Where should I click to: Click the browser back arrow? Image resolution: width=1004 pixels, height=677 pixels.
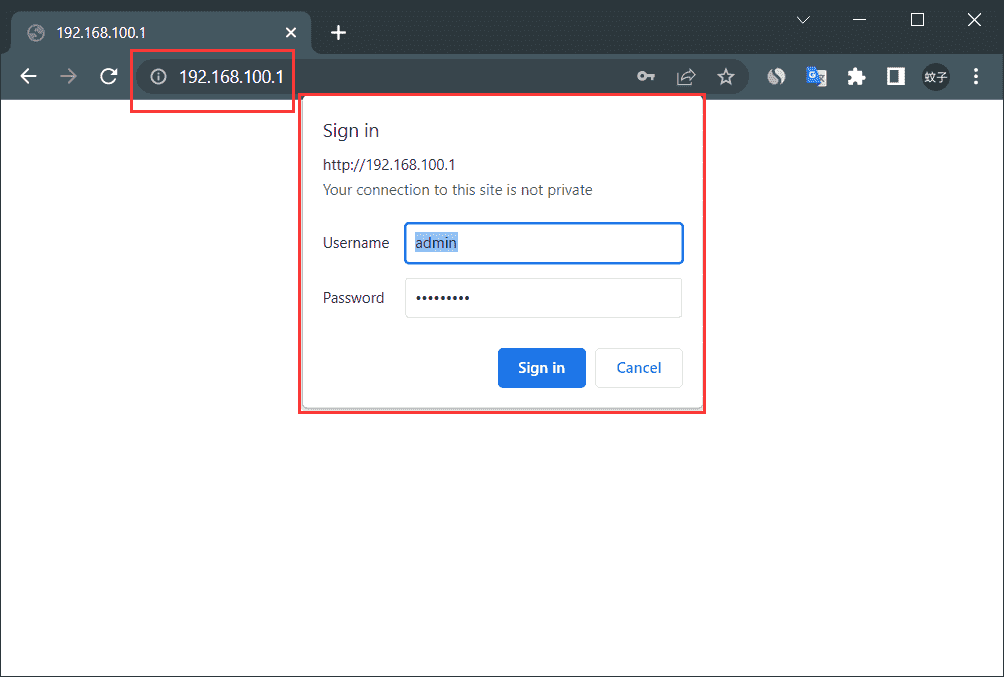[28, 77]
